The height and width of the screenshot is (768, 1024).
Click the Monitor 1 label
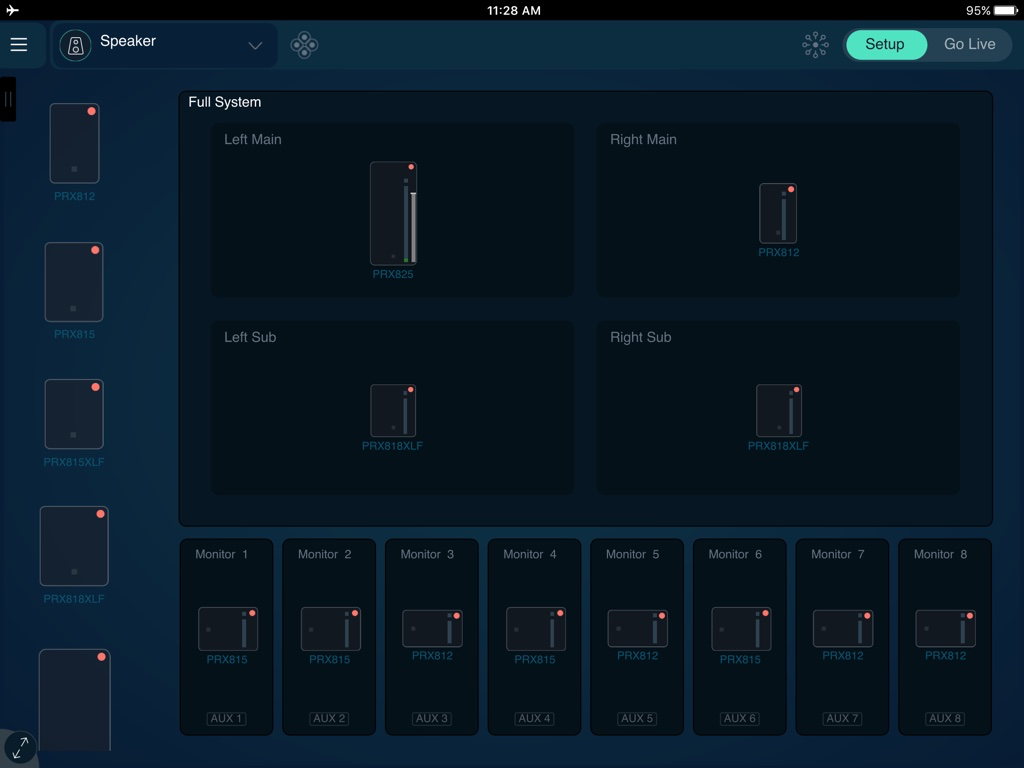(x=221, y=554)
